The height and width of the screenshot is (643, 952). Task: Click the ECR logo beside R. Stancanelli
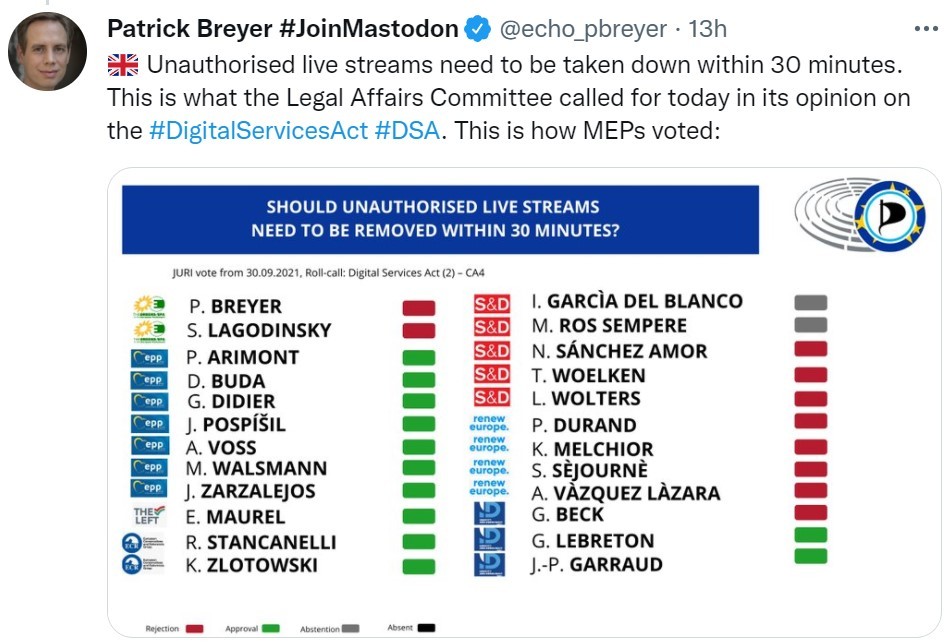click(x=143, y=542)
